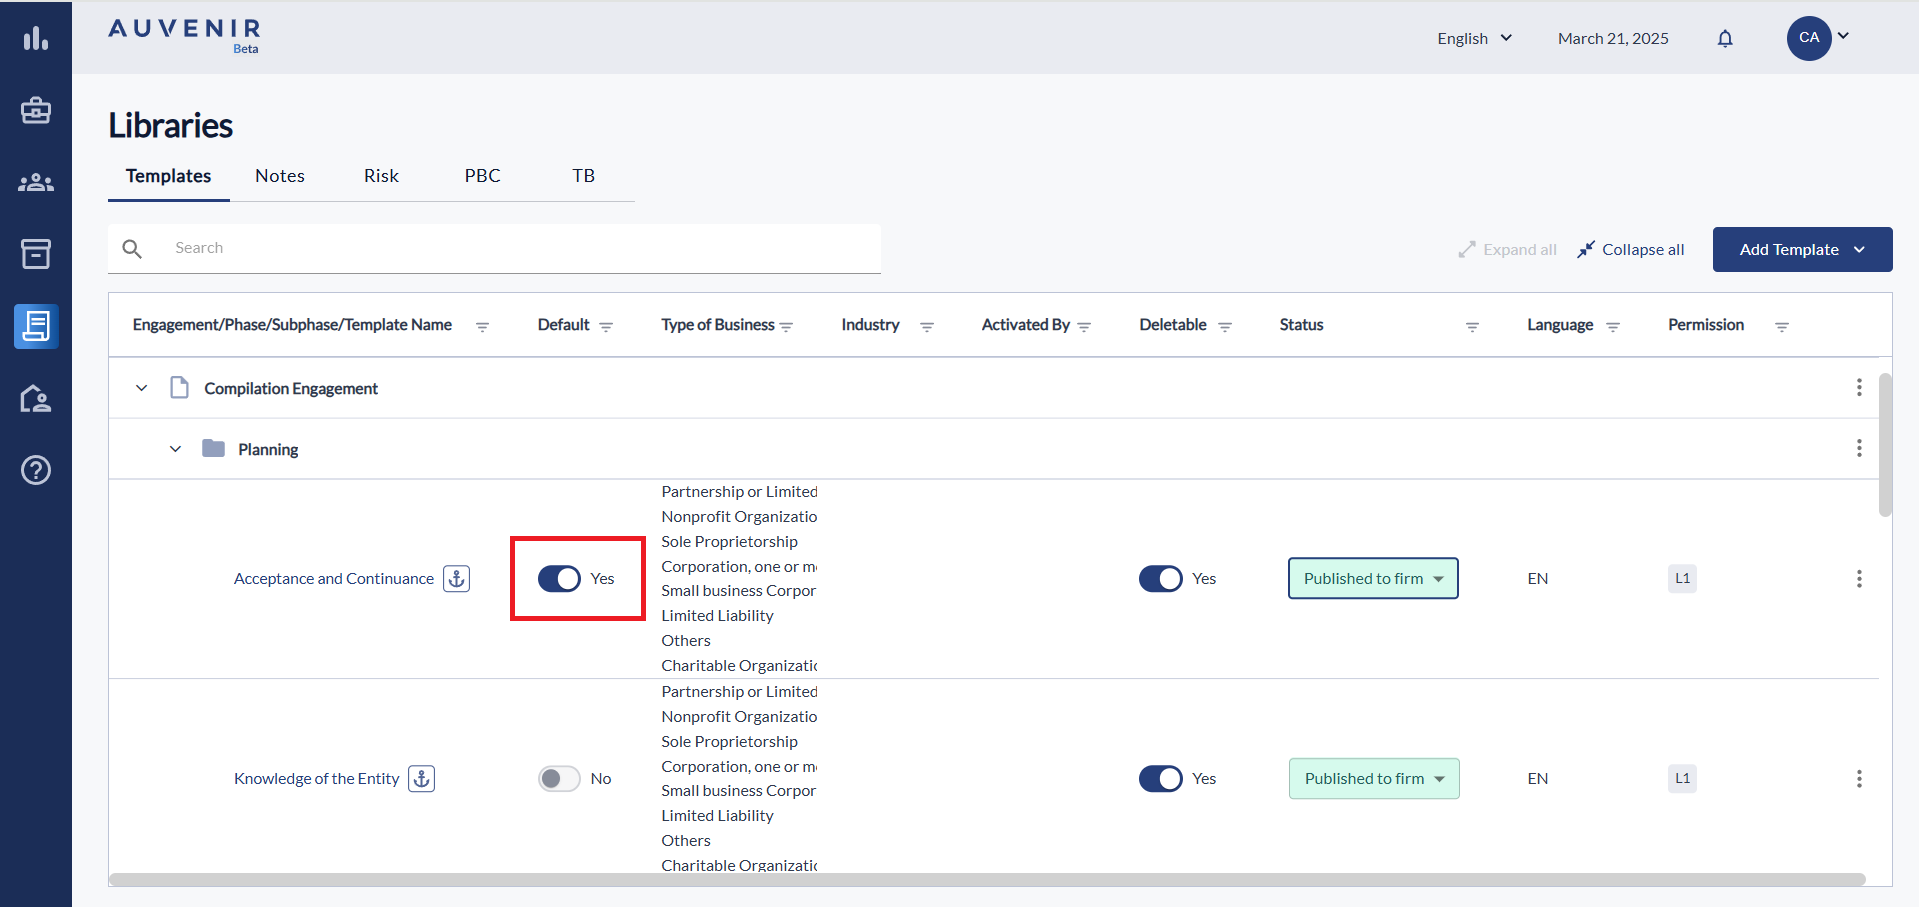
Task: Open the people group sidebar icon
Action: pyautogui.click(x=36, y=183)
